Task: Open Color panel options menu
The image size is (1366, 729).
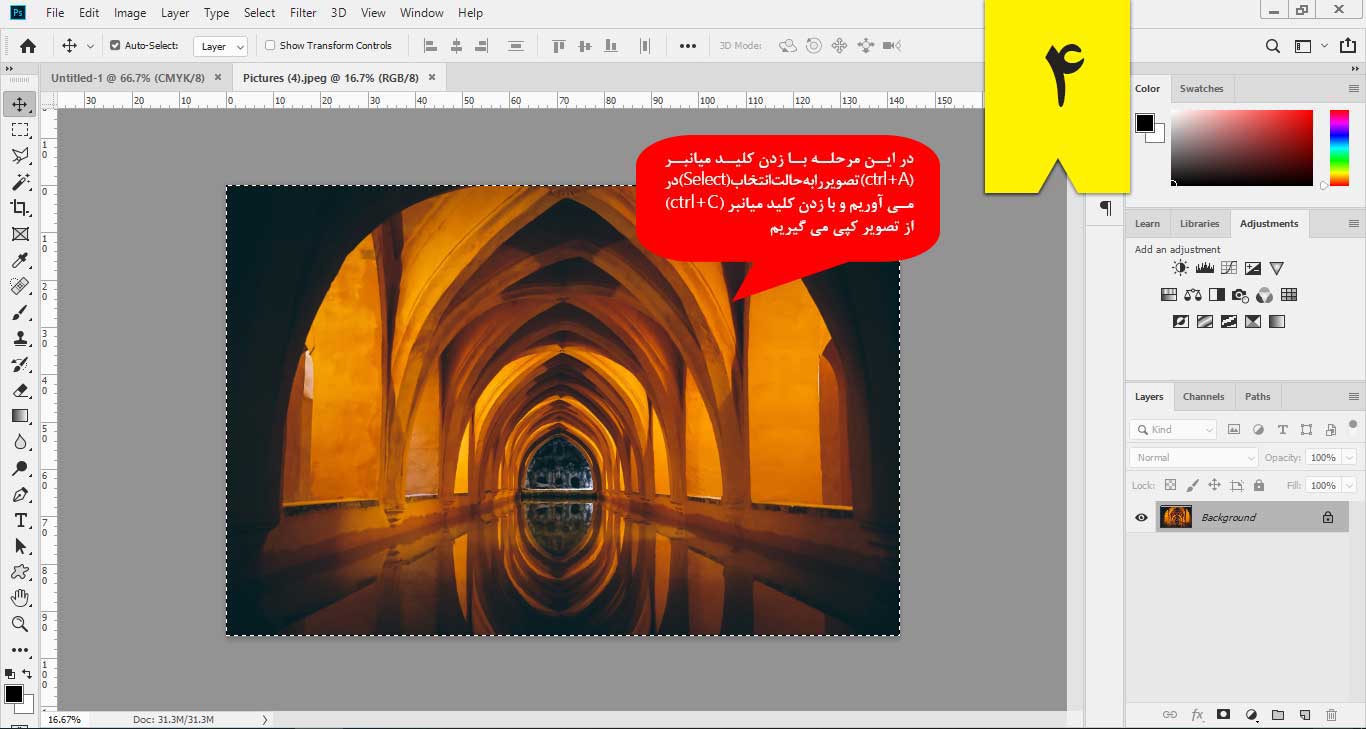Action: [x=1353, y=89]
